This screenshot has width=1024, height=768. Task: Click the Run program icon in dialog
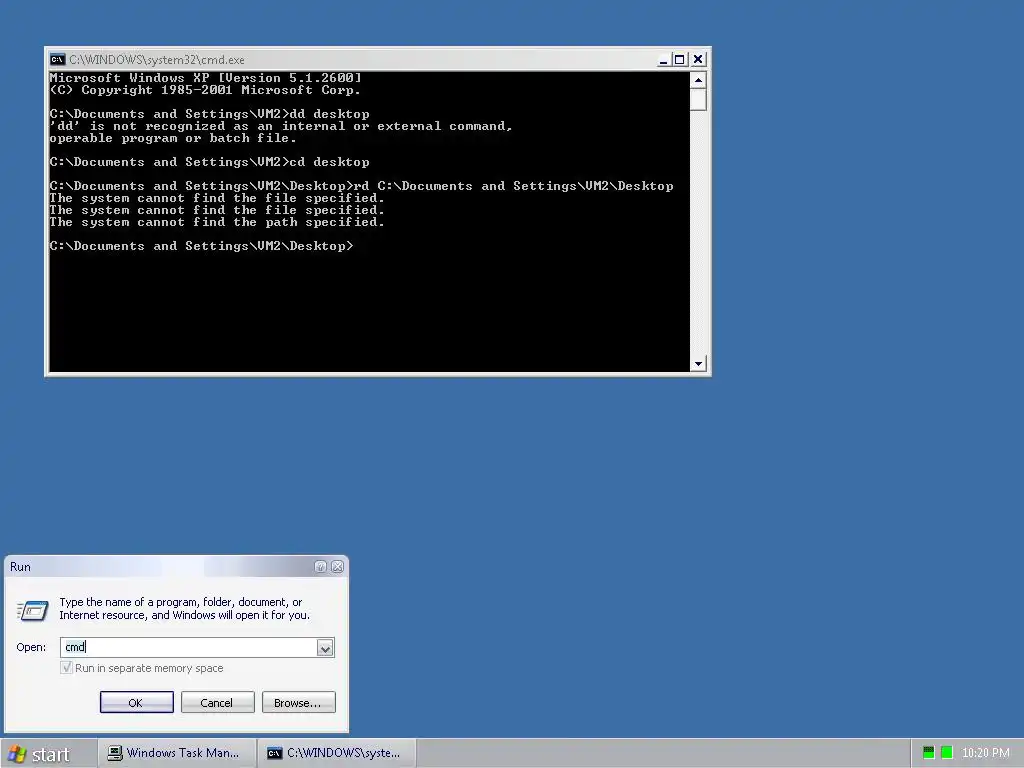[32, 611]
